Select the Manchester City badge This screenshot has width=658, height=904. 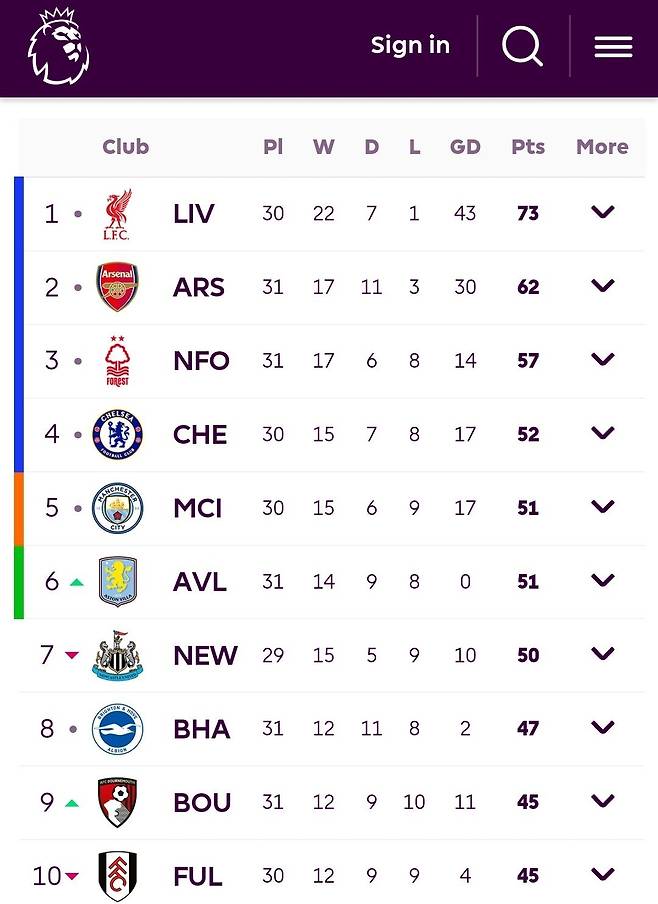(x=117, y=508)
